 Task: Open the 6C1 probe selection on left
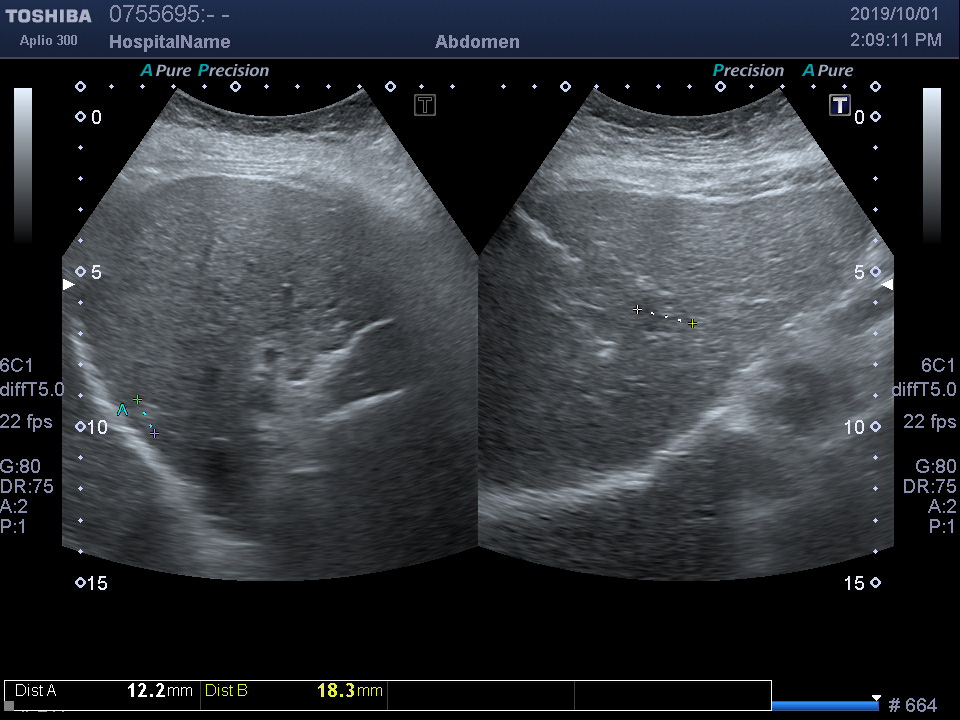[x=16, y=365]
